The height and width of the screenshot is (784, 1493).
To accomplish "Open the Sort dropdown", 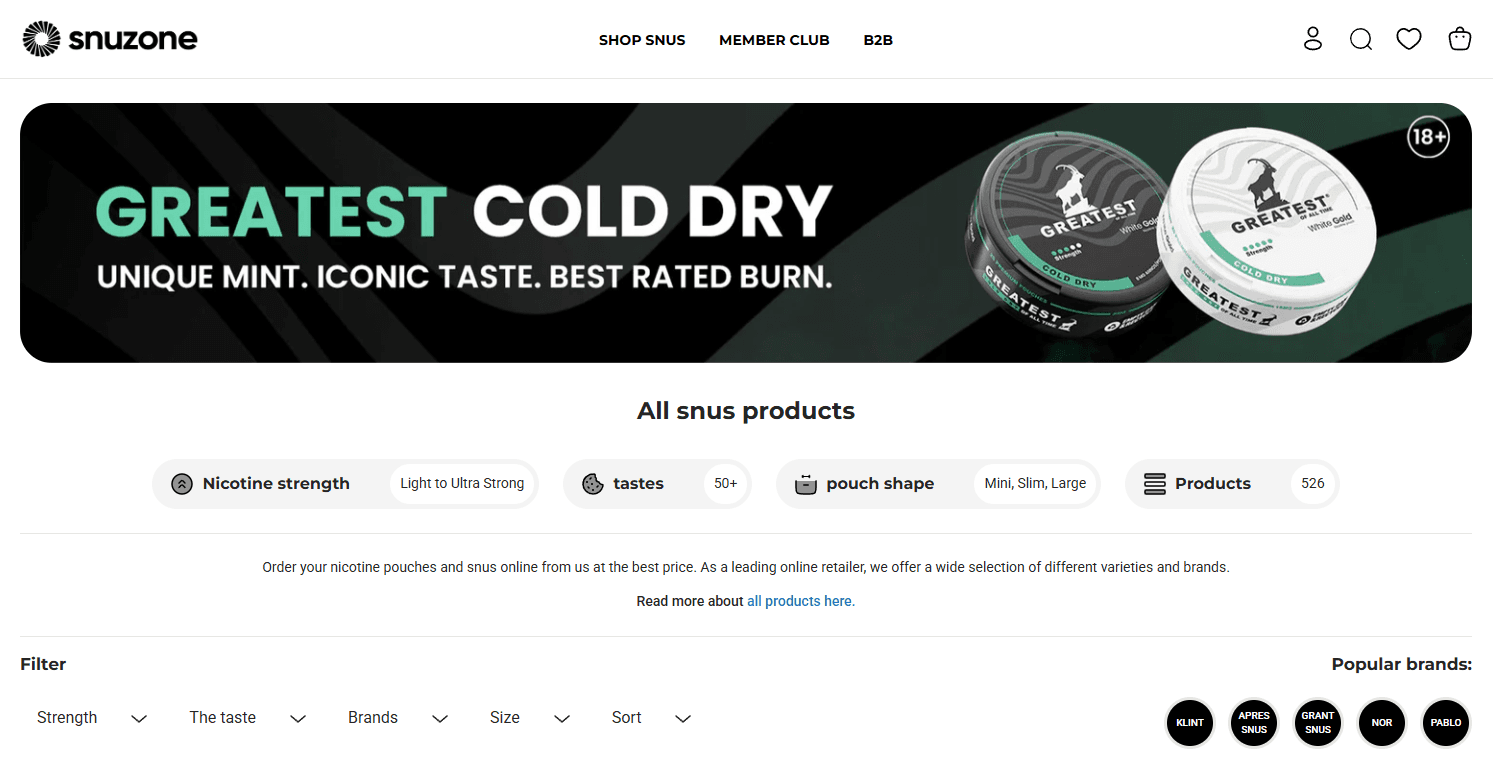I will click(652, 718).
